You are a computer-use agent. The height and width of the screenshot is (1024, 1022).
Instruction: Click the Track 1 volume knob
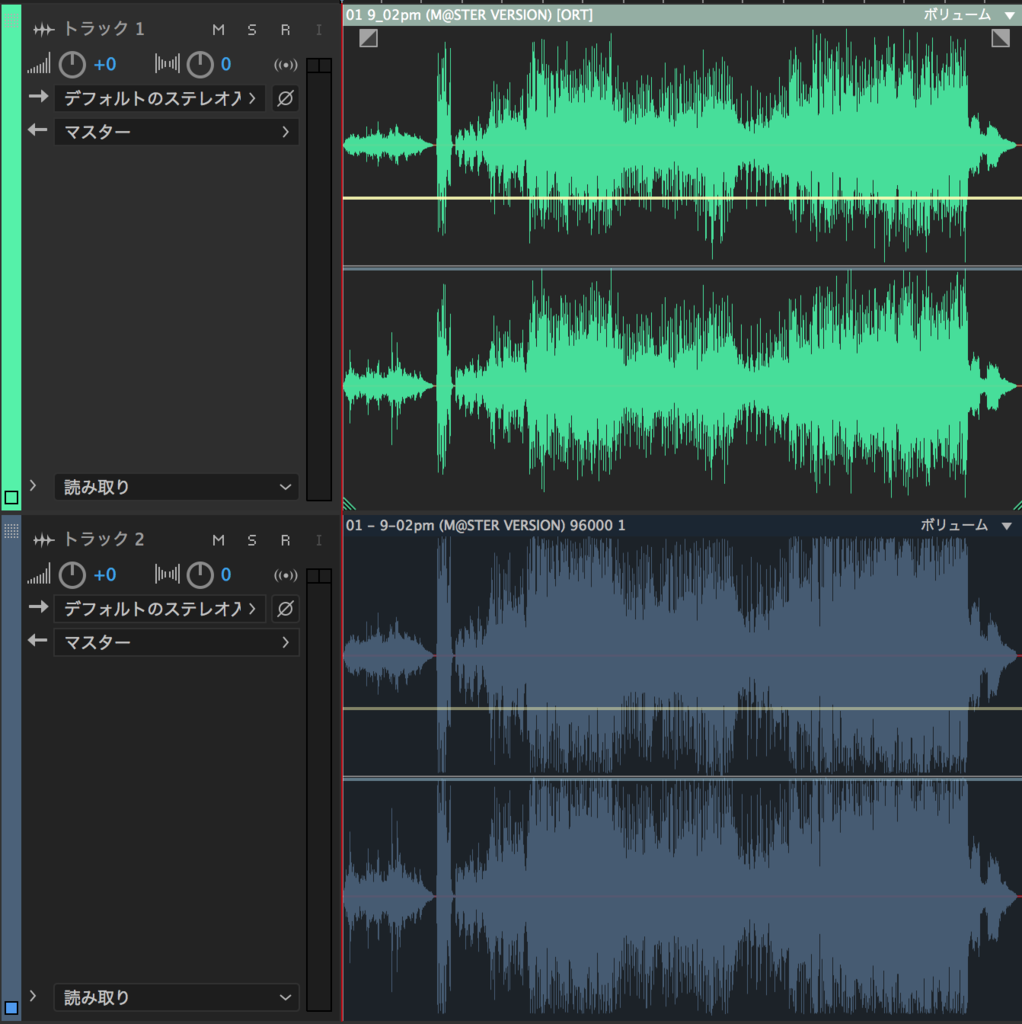point(72,64)
